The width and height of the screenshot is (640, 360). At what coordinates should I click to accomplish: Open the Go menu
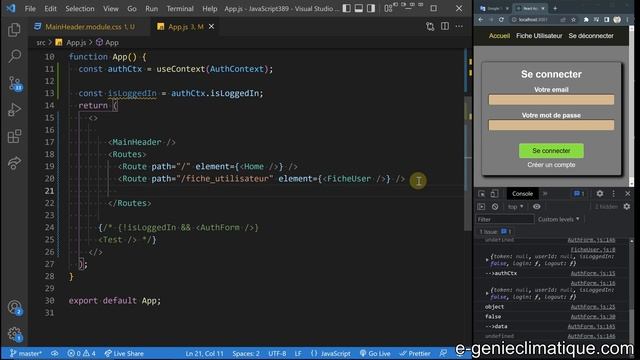[131, 9]
